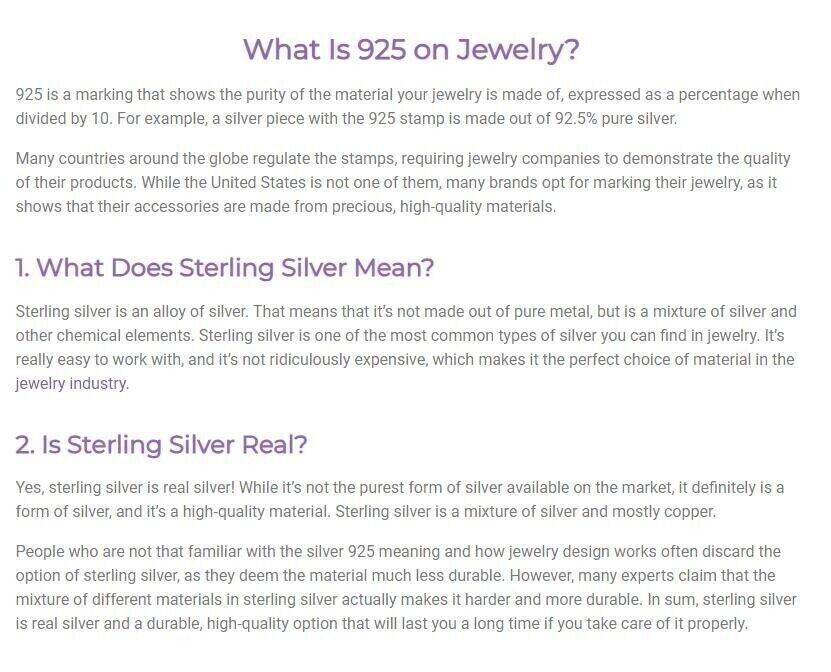Click the heading 'What Is 925 on Jewelry?'
Screen dimensions: 831x672
point(411,50)
